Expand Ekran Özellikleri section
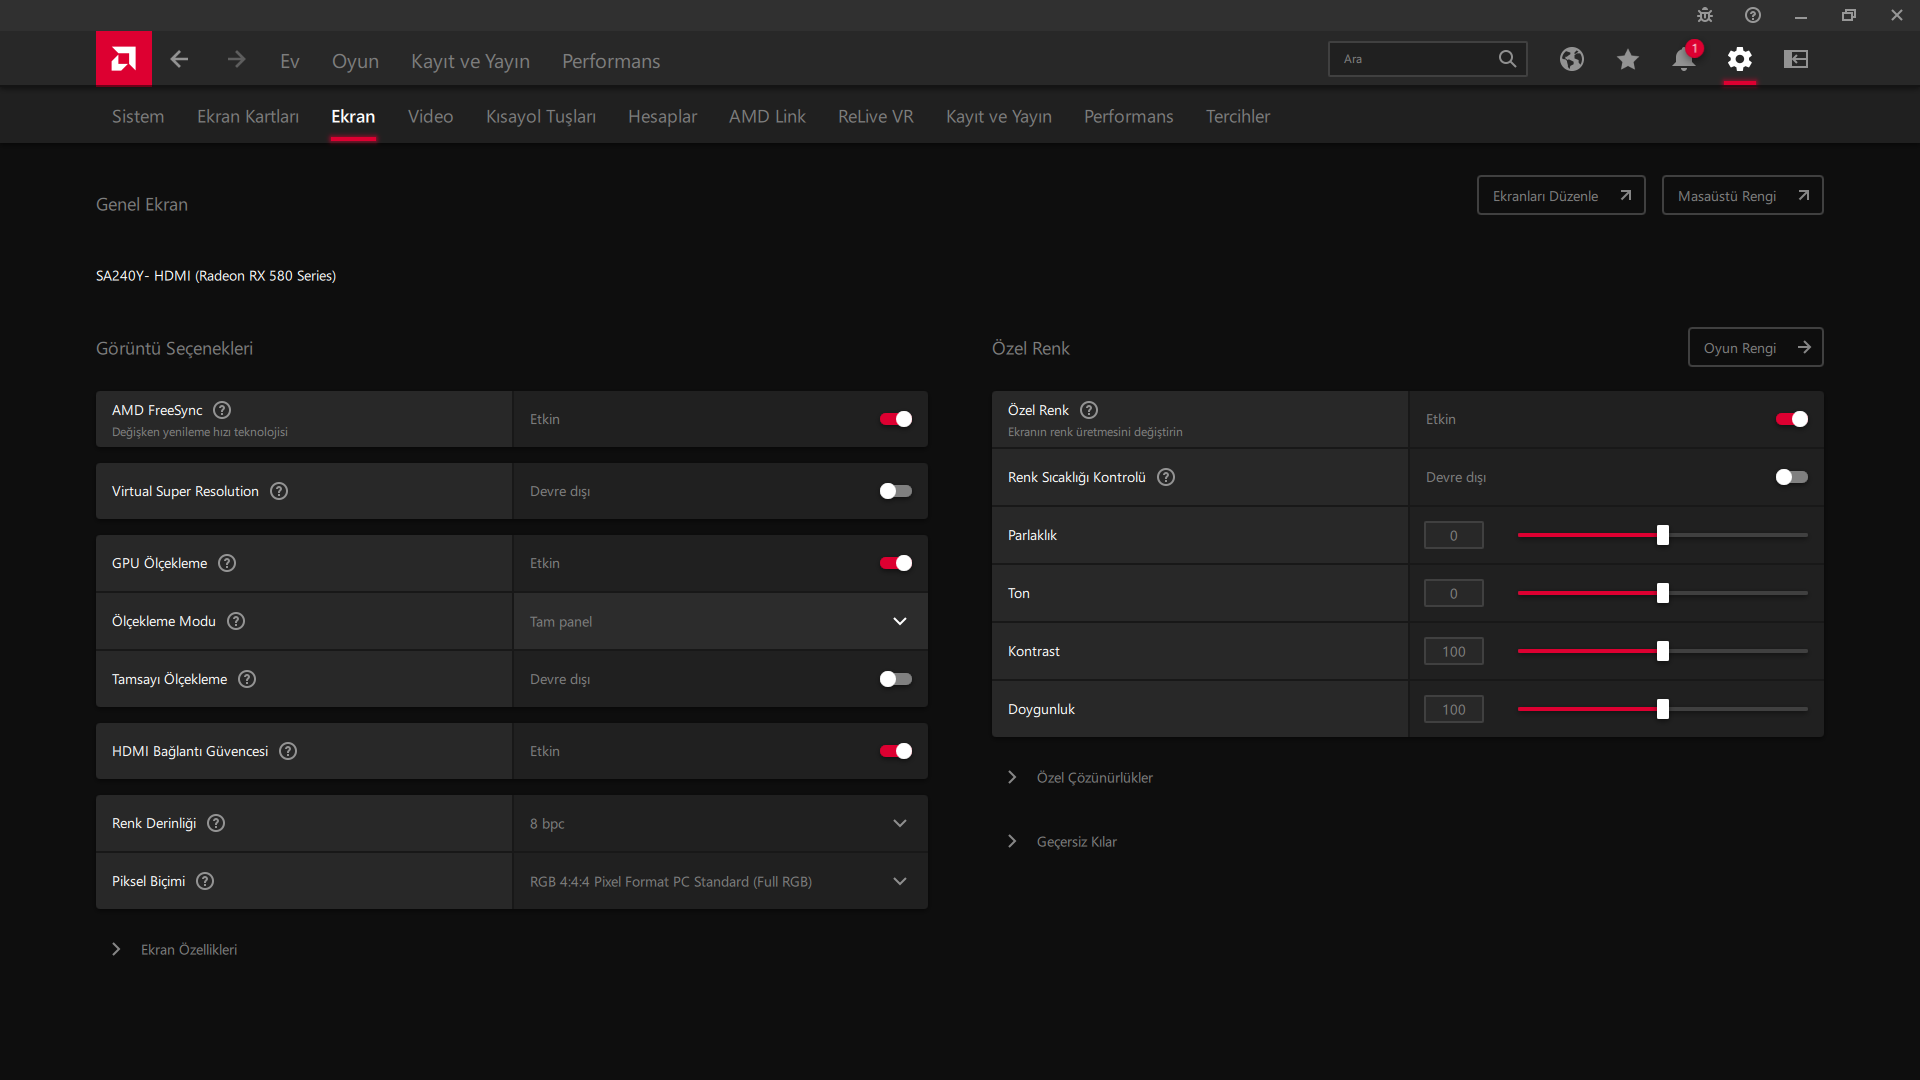This screenshot has width=1920, height=1080. (175, 949)
